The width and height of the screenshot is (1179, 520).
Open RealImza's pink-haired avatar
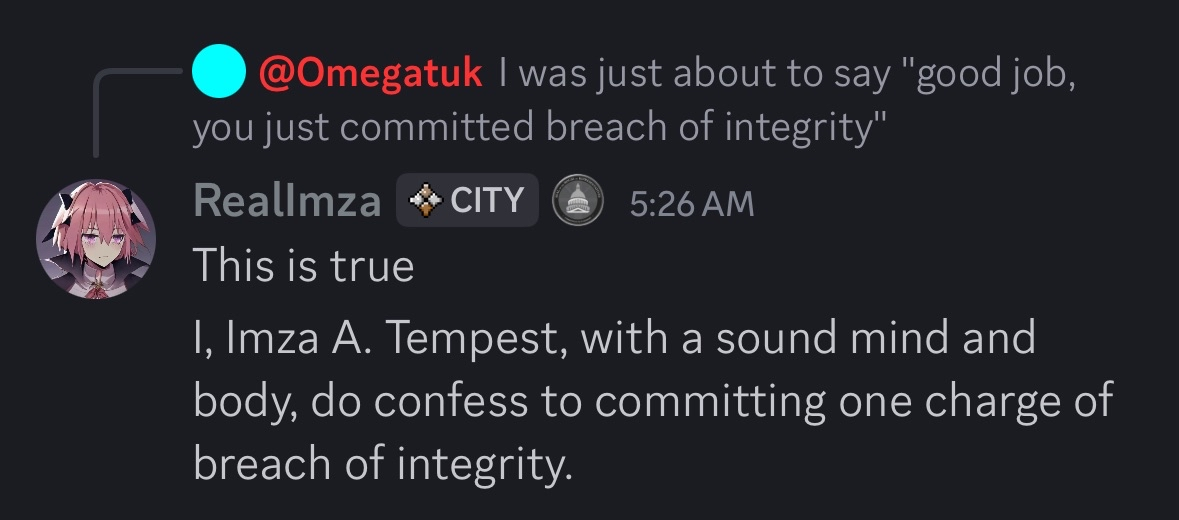point(96,239)
